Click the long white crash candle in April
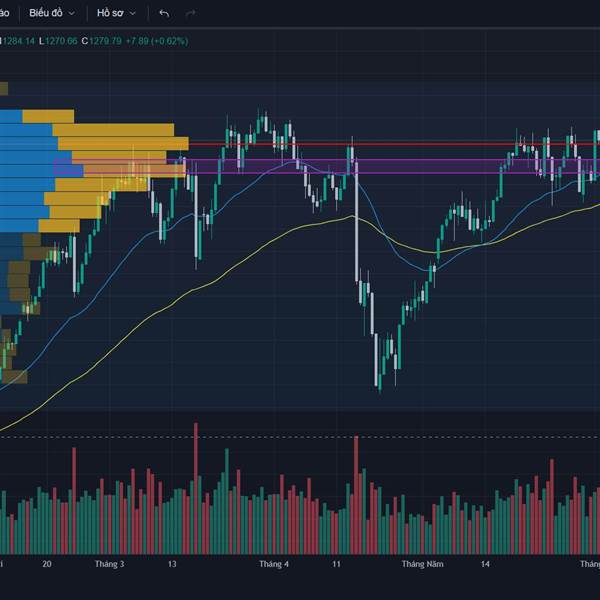600x600 pixels. pyautogui.click(x=357, y=222)
